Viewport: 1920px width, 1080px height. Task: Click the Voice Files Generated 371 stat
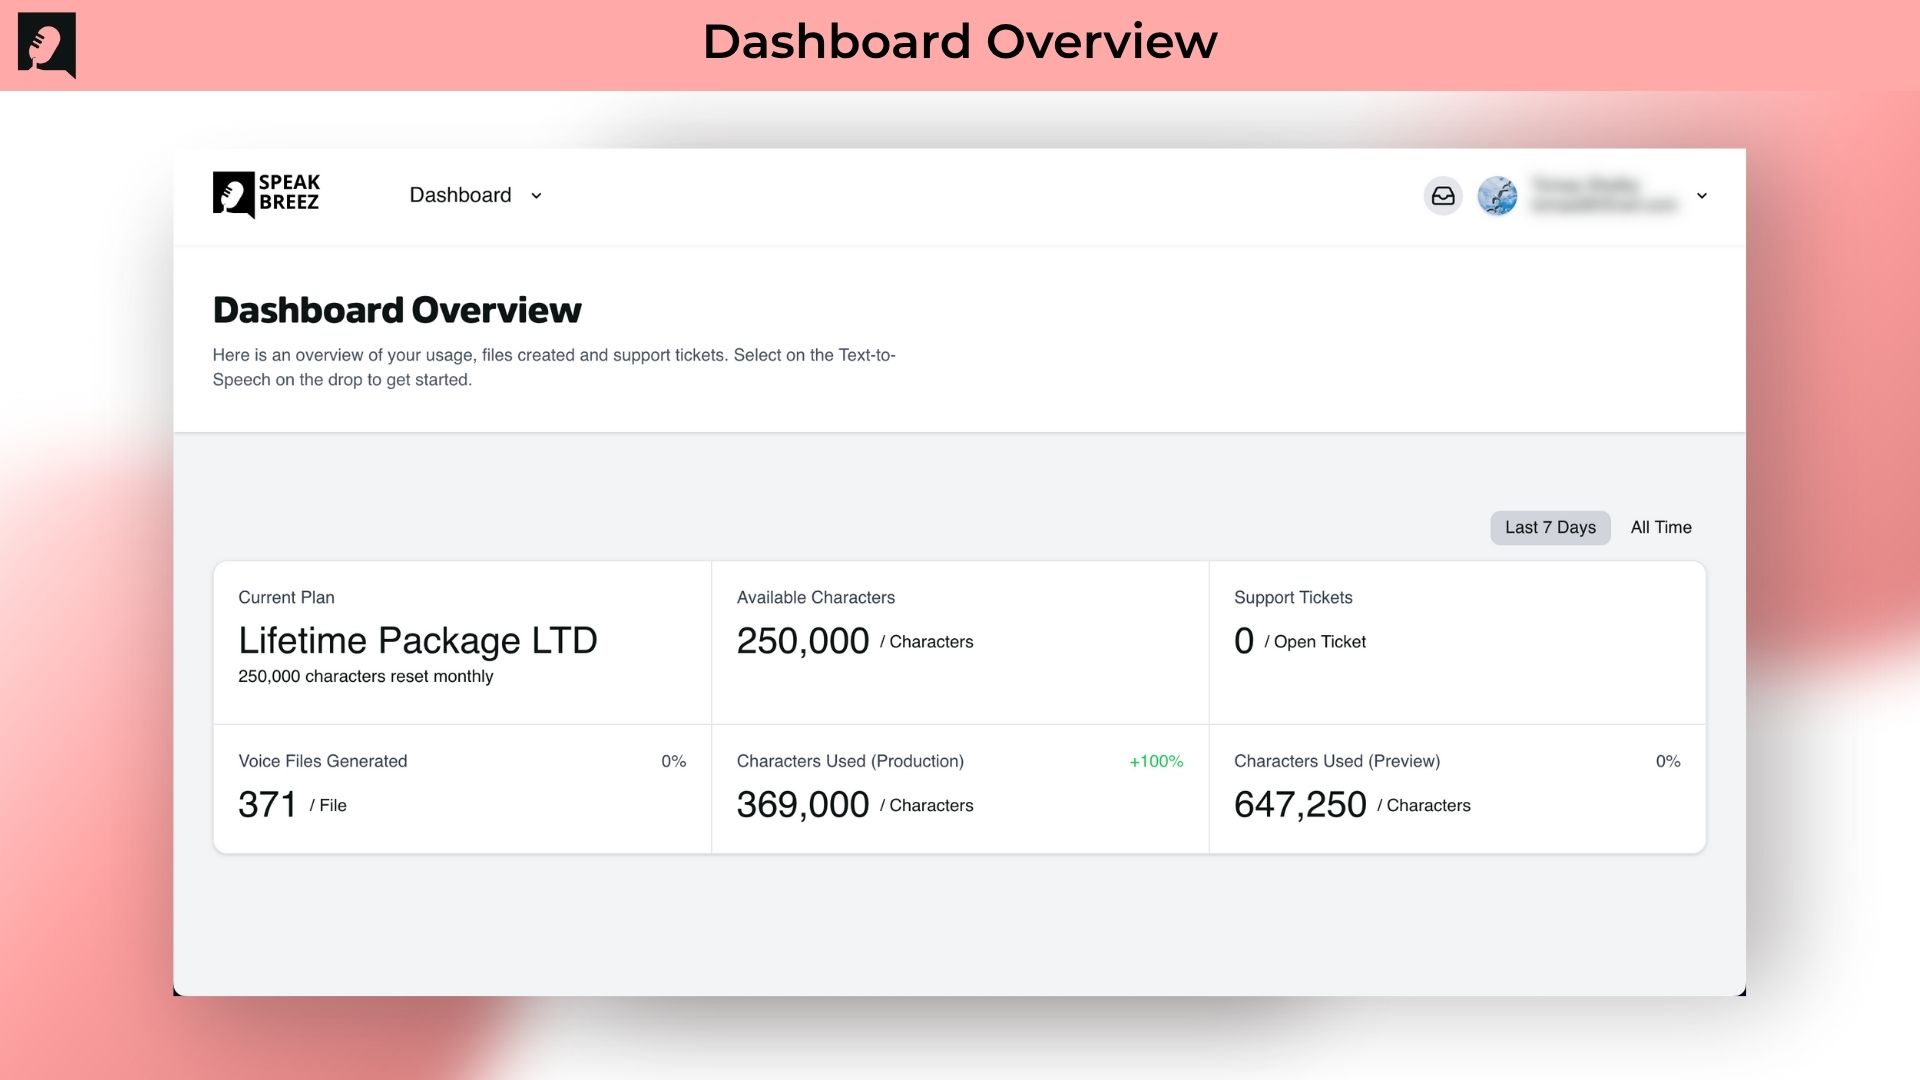[268, 804]
